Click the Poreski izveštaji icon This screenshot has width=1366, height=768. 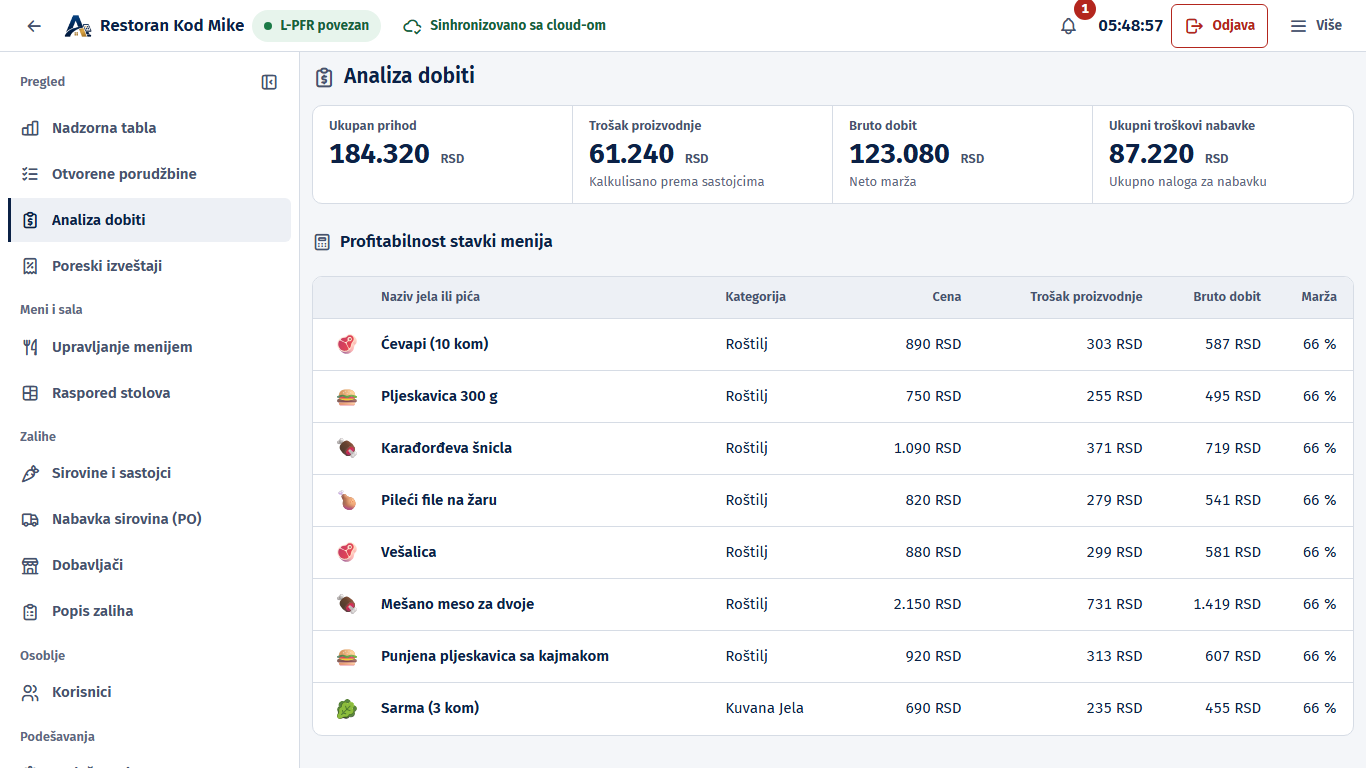point(31,266)
